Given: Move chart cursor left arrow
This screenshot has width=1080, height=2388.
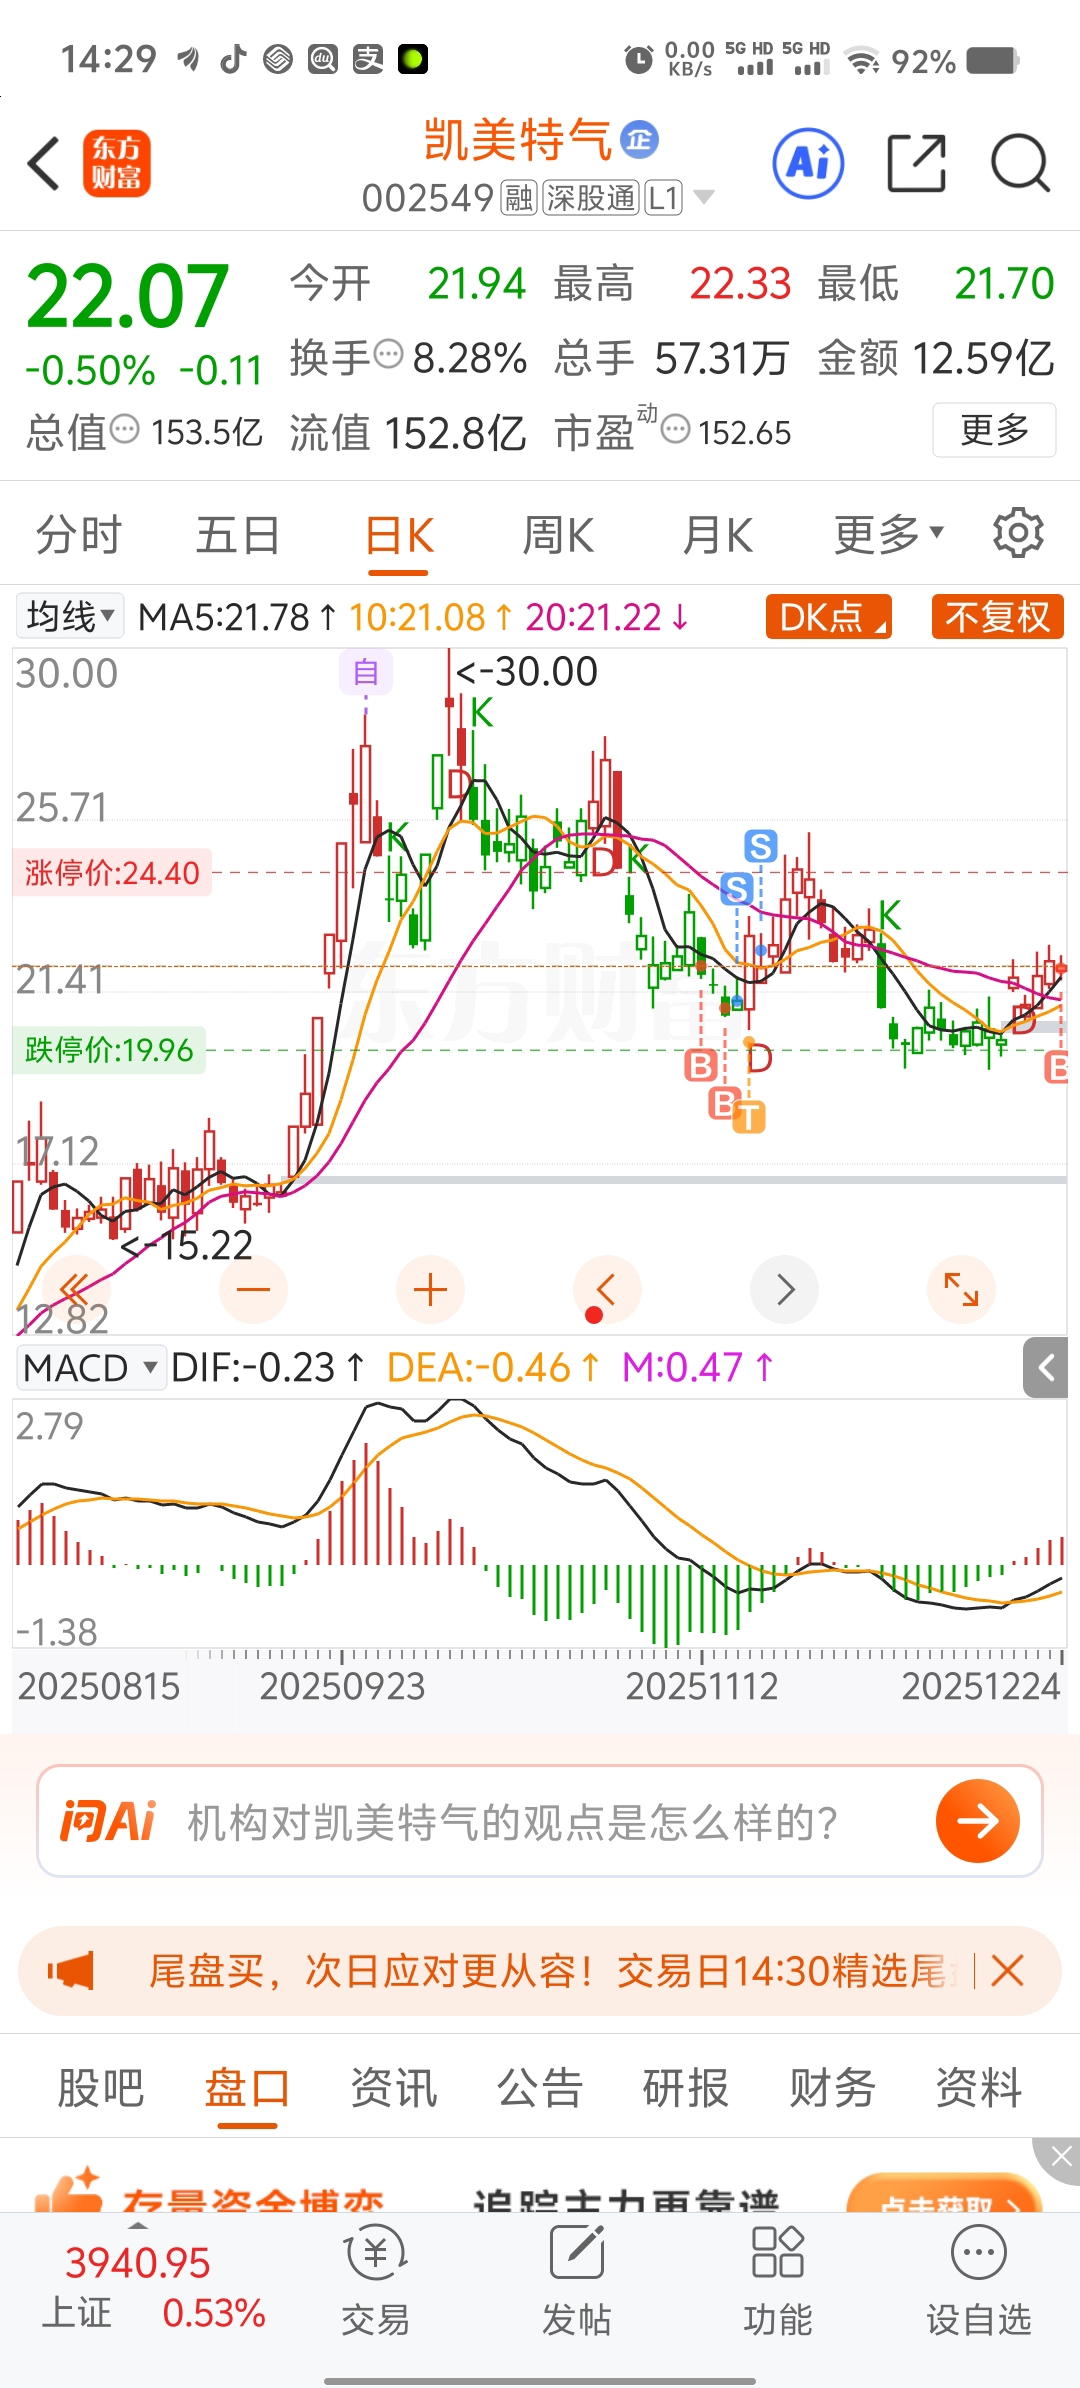Looking at the screenshot, I should pos(607,1289).
